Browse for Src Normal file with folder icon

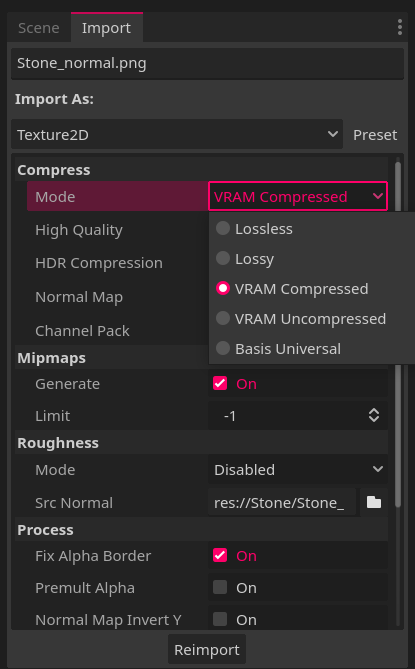pos(374,502)
